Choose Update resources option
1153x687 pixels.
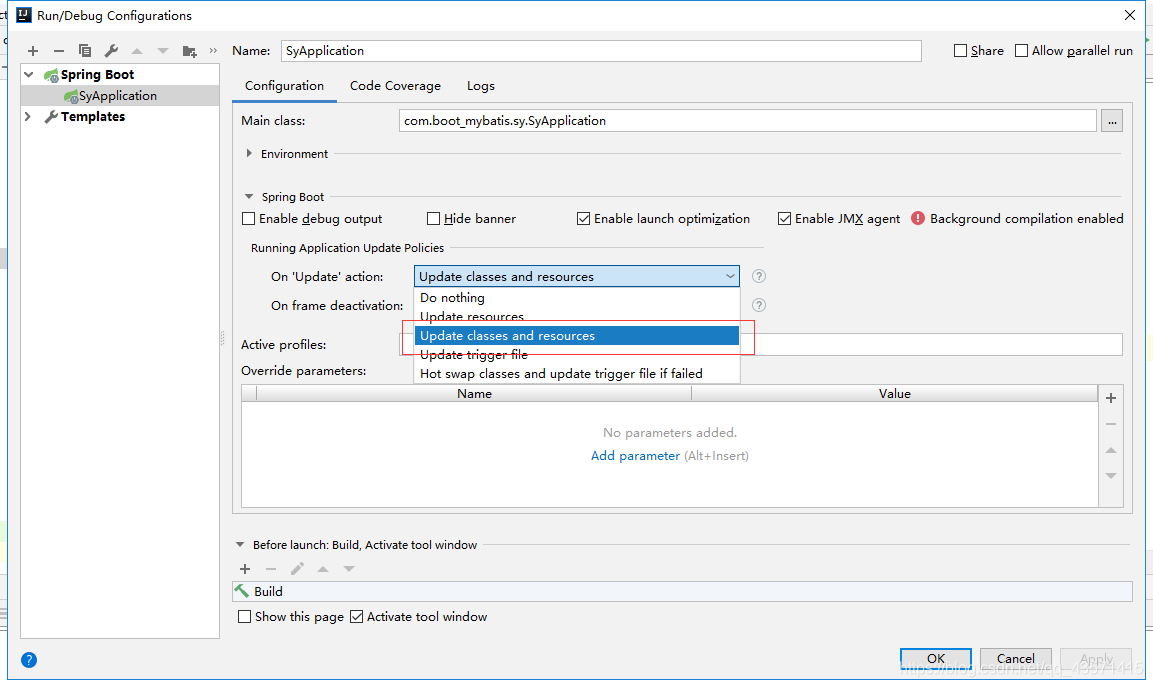[576, 316]
